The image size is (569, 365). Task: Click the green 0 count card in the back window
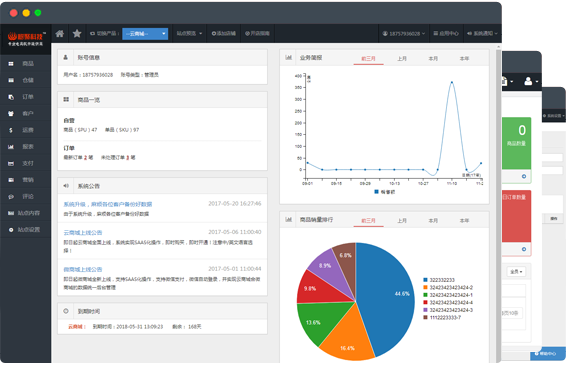(x=516, y=143)
